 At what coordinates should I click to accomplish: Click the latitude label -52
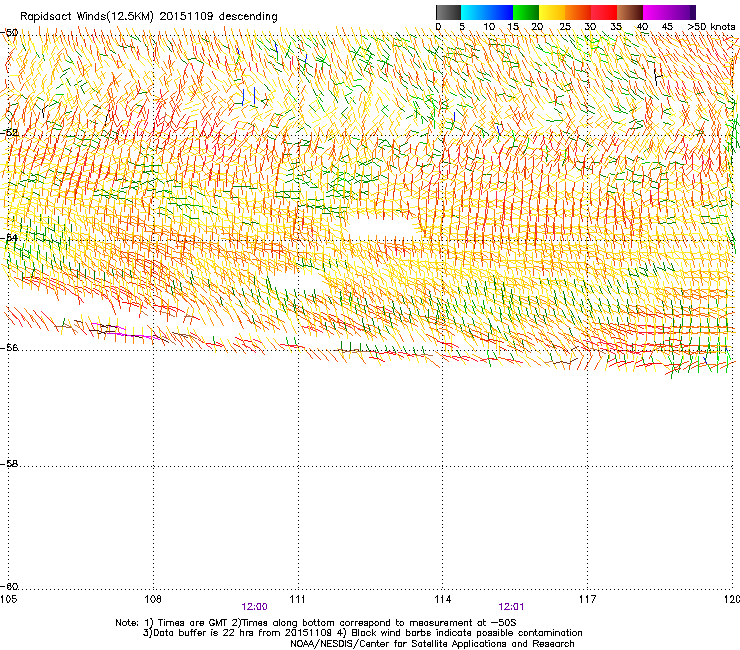pyautogui.click(x=9, y=133)
